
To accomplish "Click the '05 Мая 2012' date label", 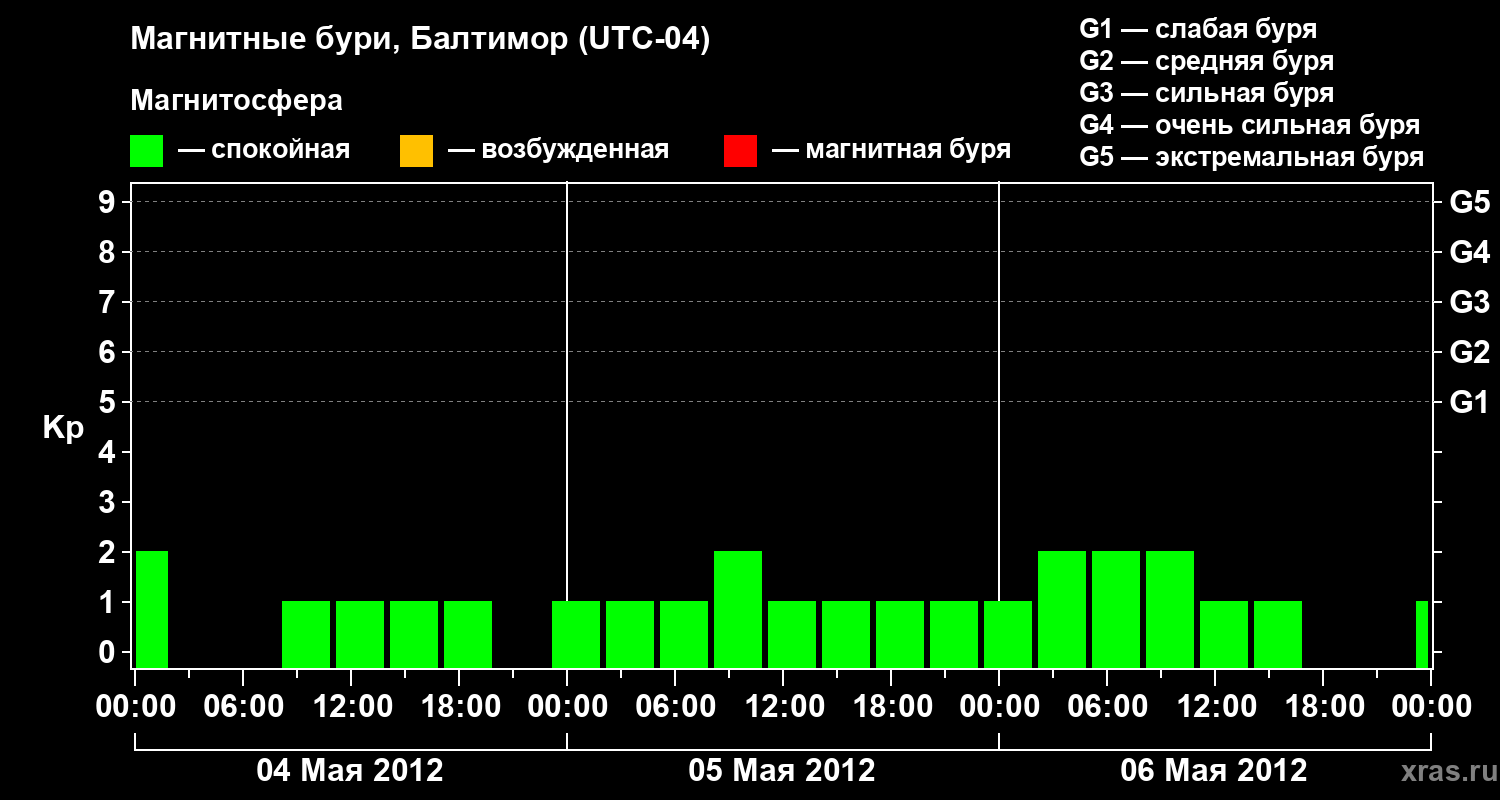I will (x=782, y=771).
